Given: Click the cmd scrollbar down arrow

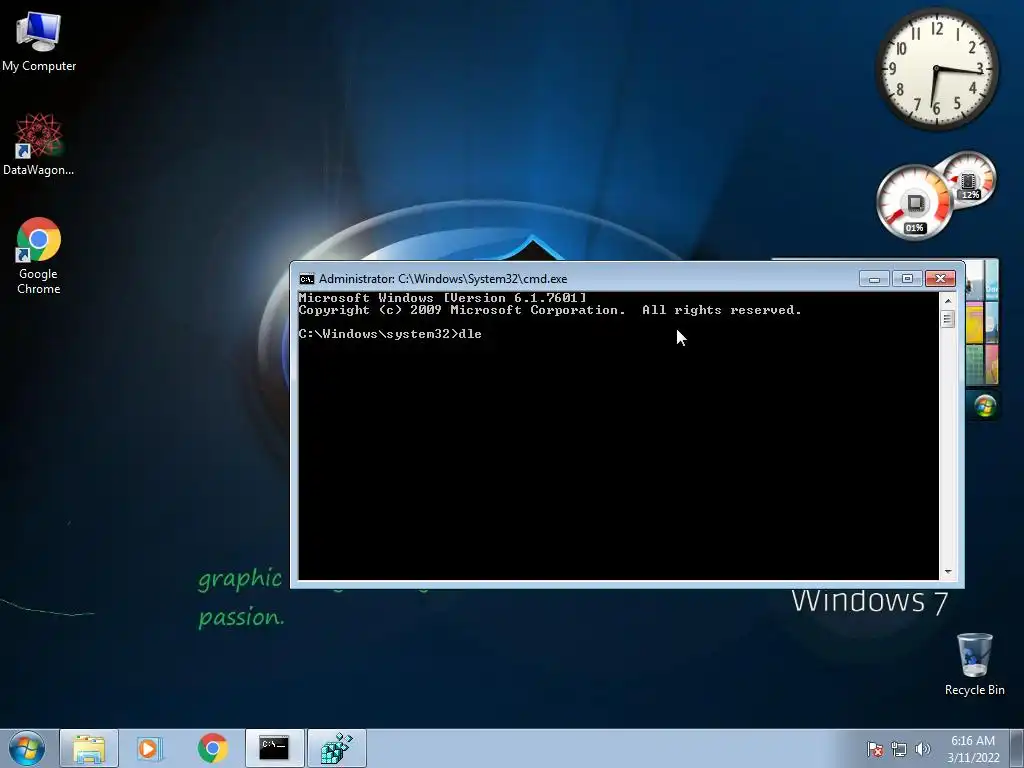Looking at the screenshot, I should click(948, 572).
